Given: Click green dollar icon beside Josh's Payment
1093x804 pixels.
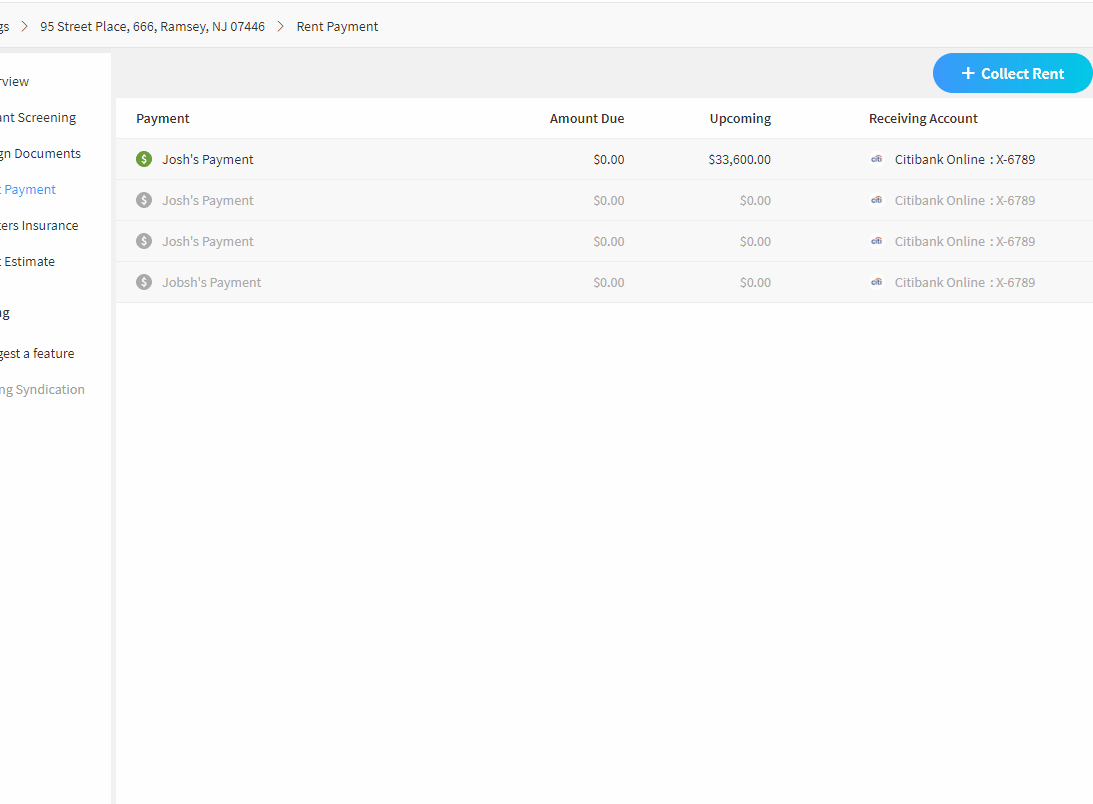Looking at the screenshot, I should (144, 159).
